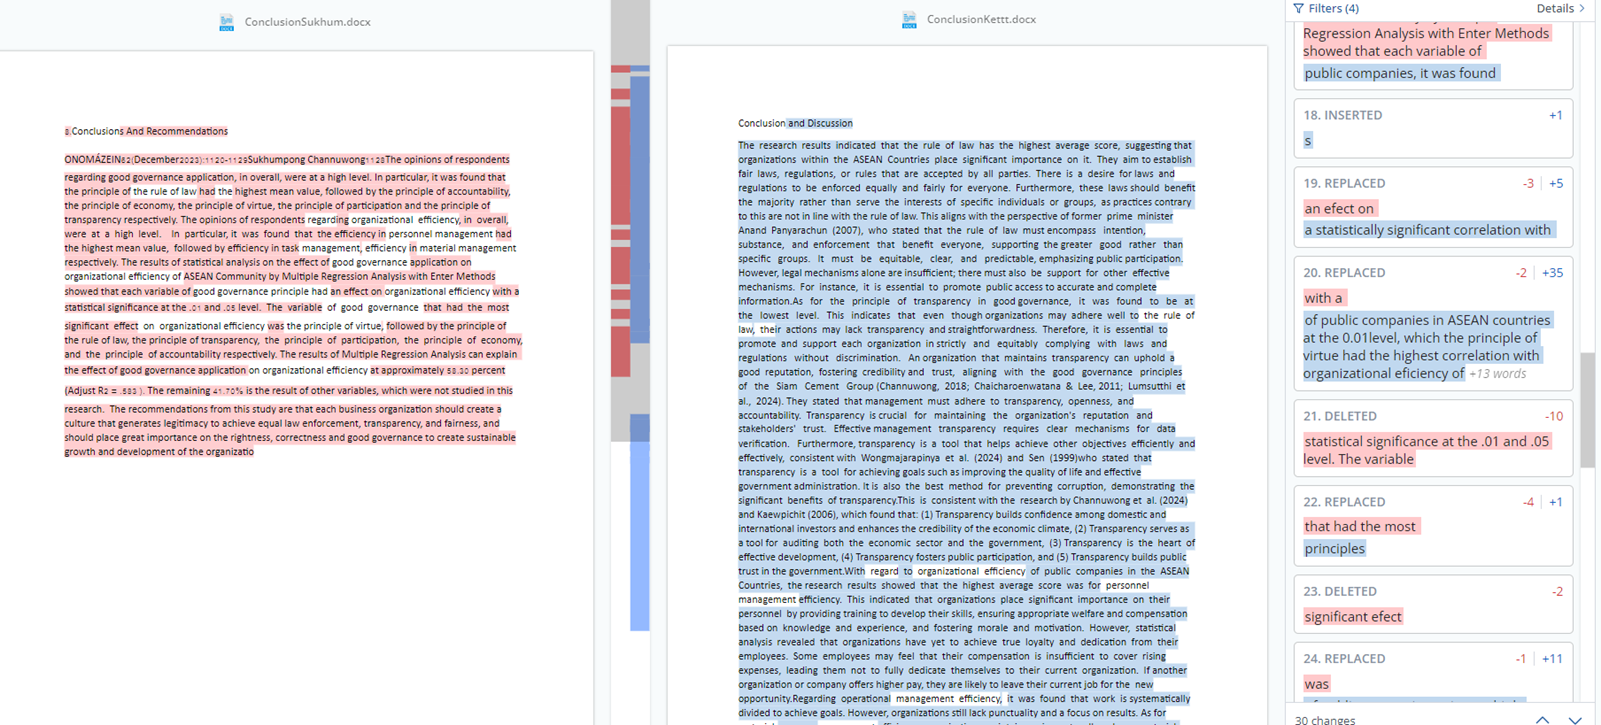1601x725 pixels.
Task: Click the ConclusionKettt.docx file name
Action: 981,20
